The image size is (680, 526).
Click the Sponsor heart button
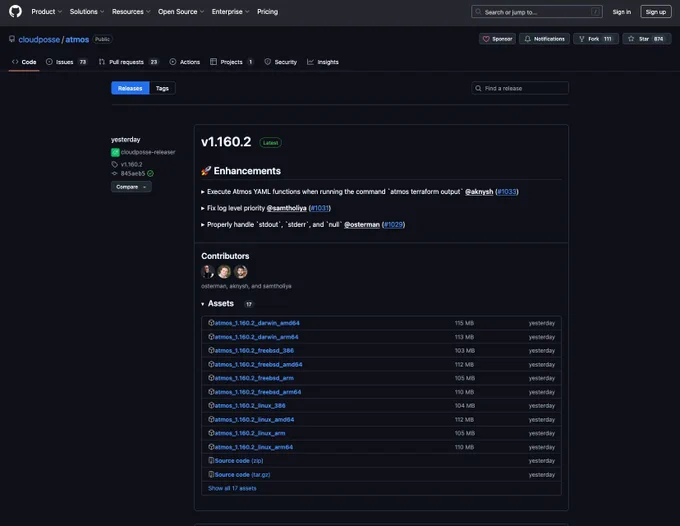tap(497, 39)
